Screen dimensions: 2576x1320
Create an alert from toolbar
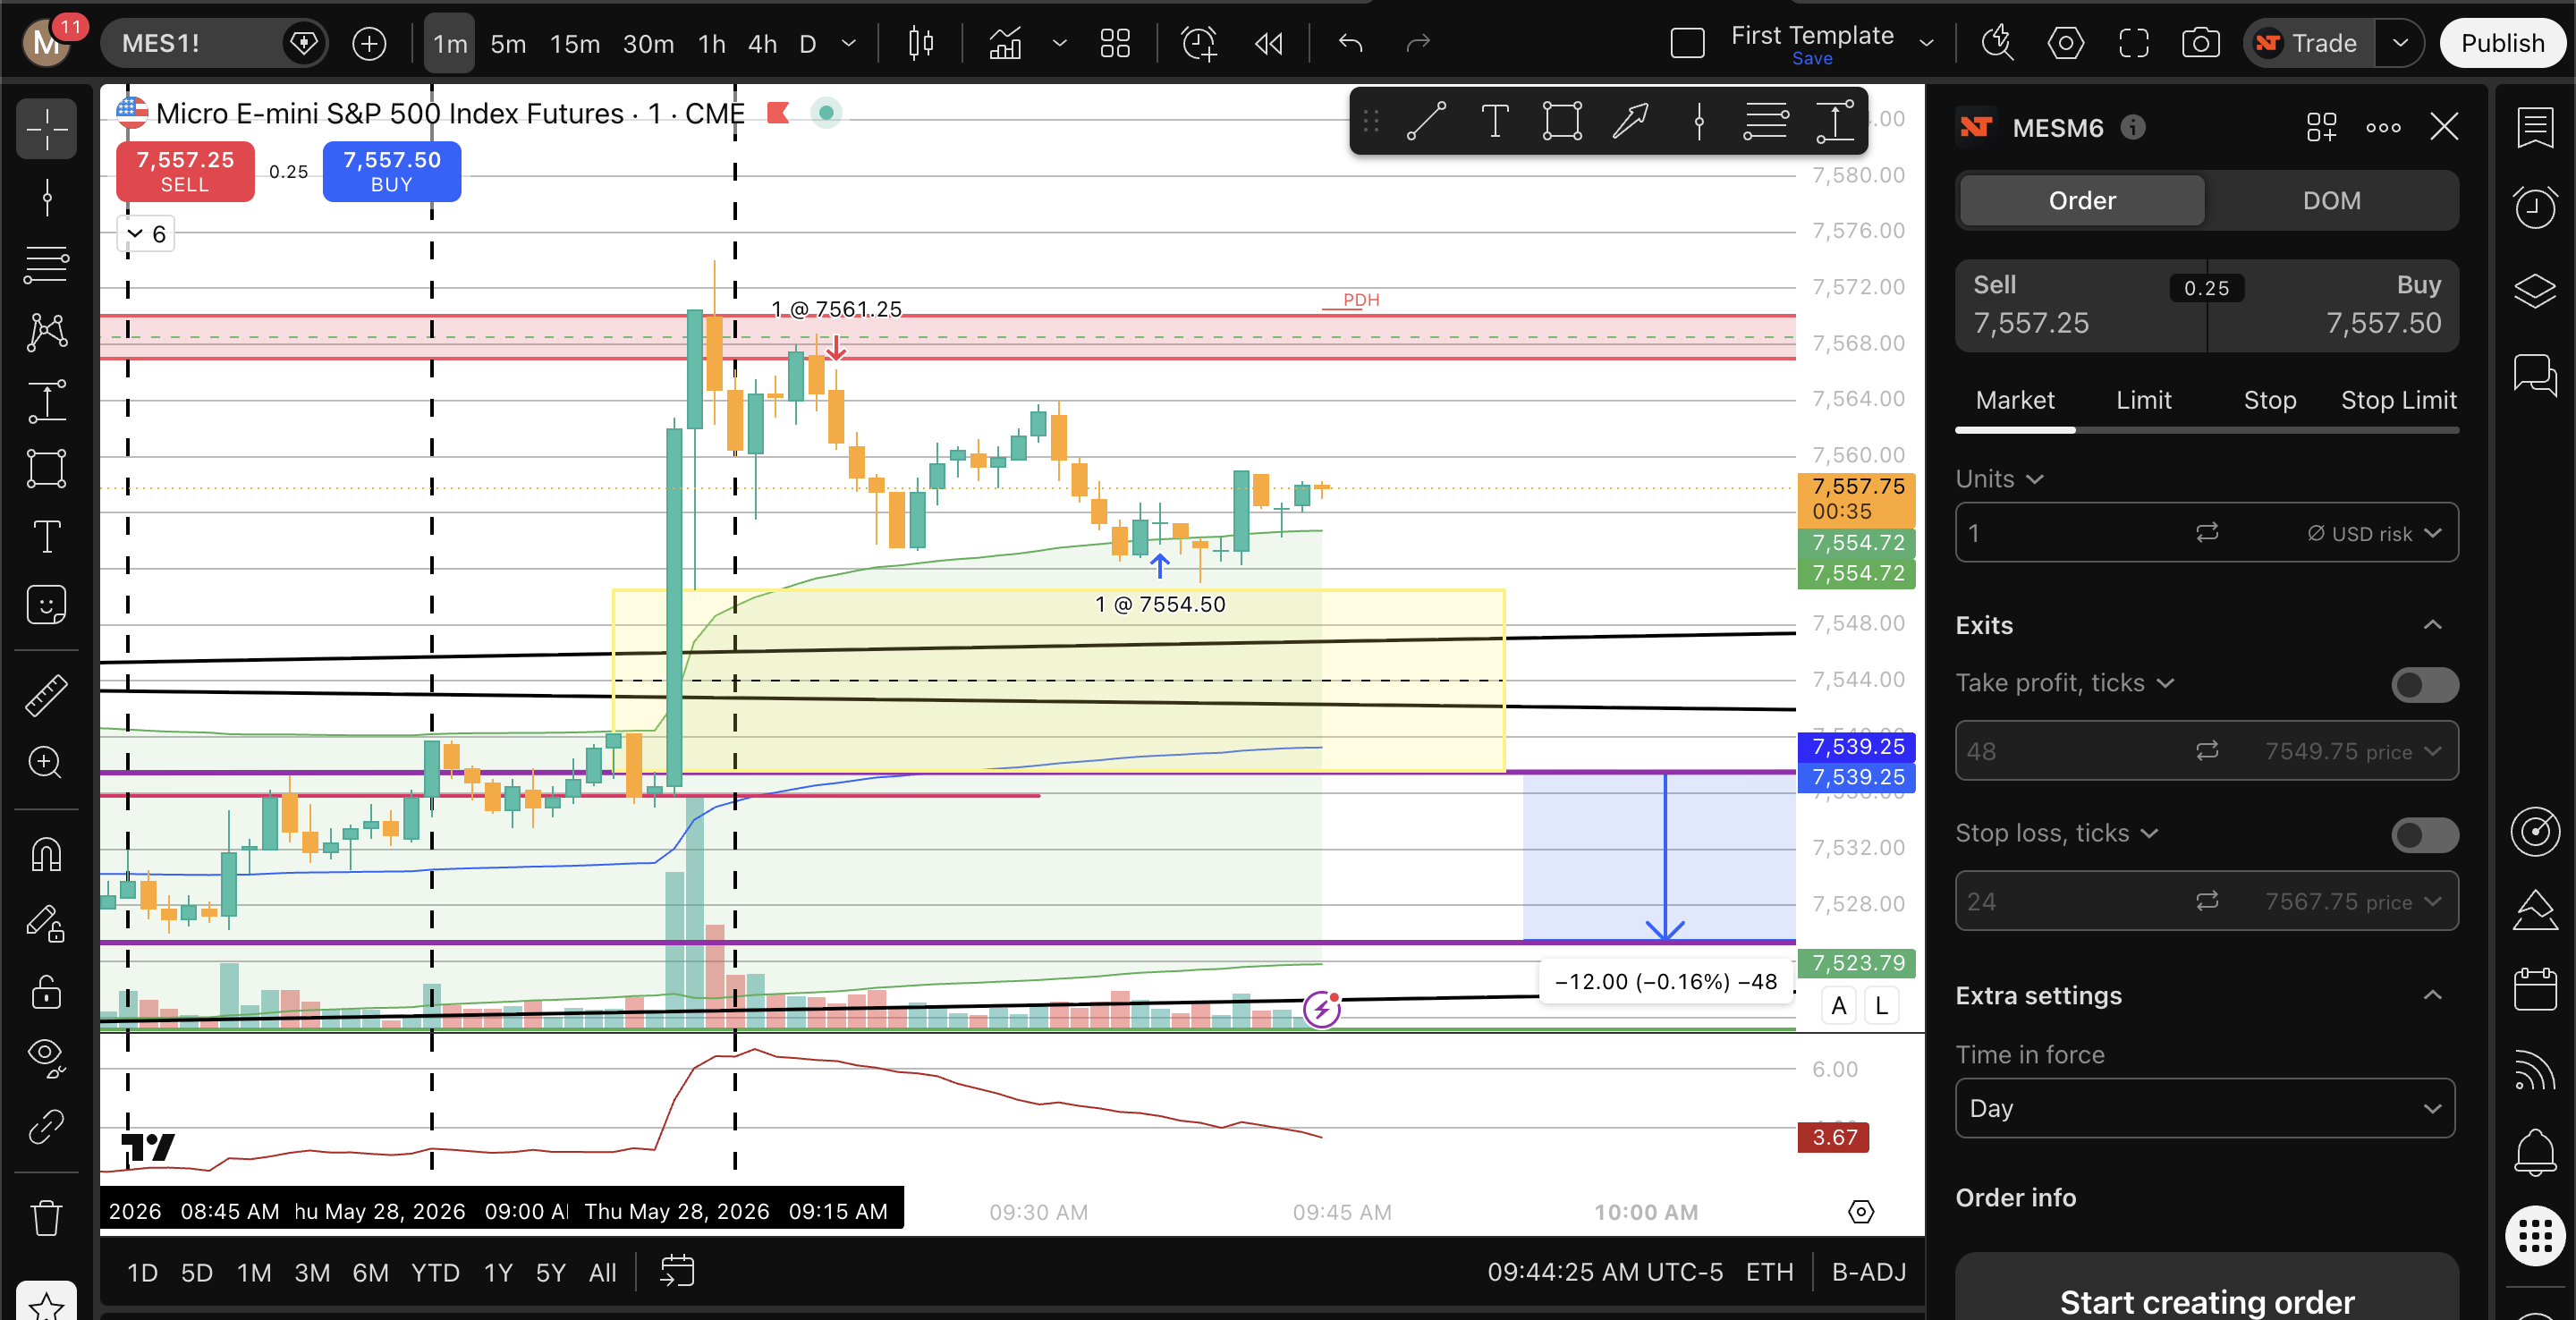[x=1198, y=43]
